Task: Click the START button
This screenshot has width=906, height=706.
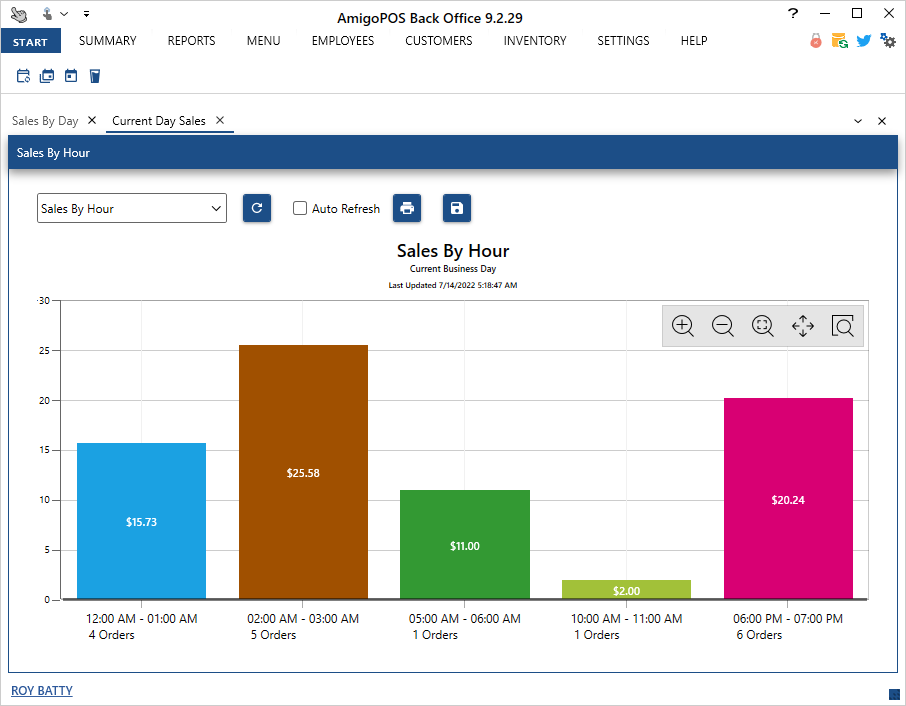Action: pos(31,41)
